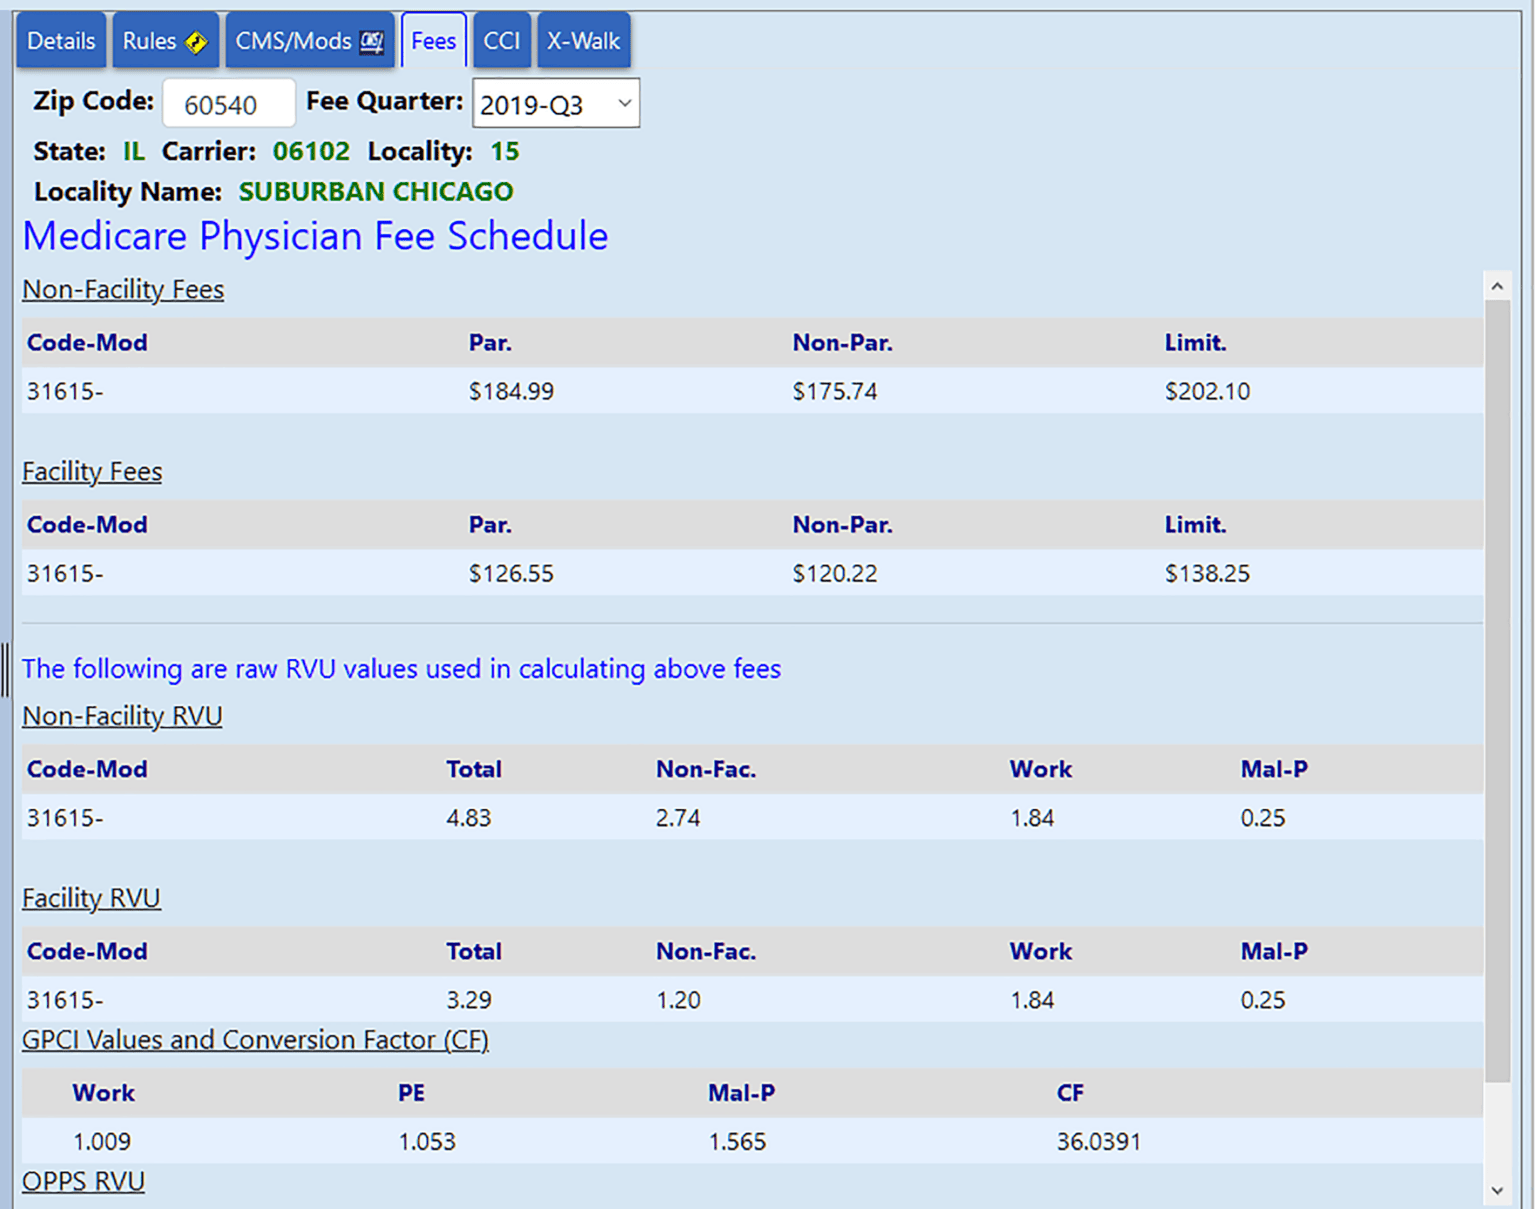This screenshot has height=1209, width=1536.
Task: Click the Facility Fees heading link
Action: 91,471
